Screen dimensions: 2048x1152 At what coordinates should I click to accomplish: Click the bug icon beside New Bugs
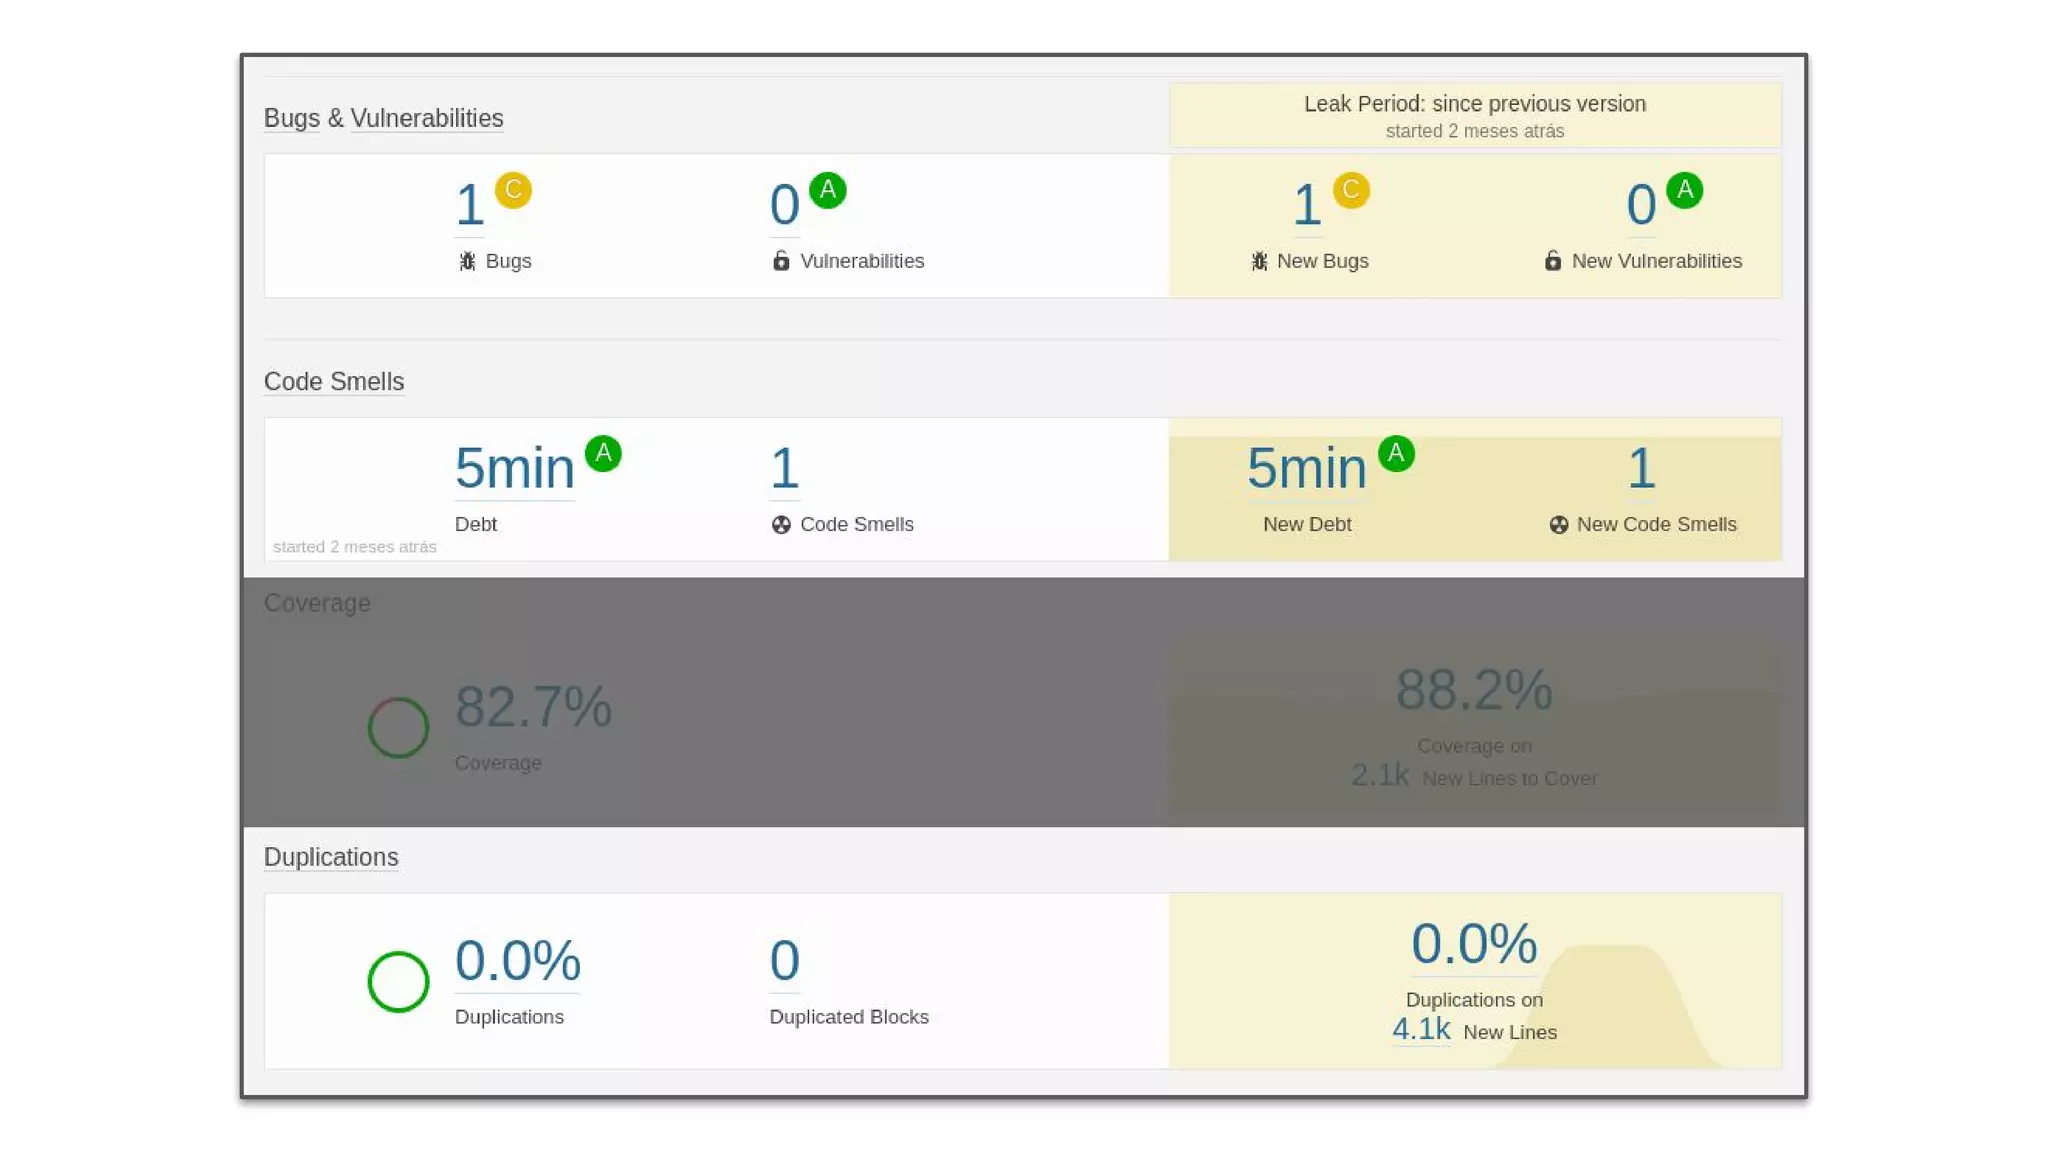[1259, 261]
